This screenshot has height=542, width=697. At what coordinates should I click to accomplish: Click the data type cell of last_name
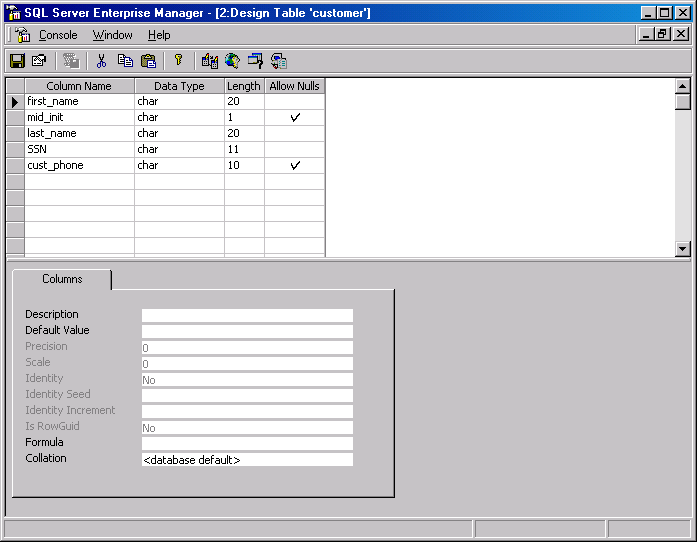click(180, 133)
